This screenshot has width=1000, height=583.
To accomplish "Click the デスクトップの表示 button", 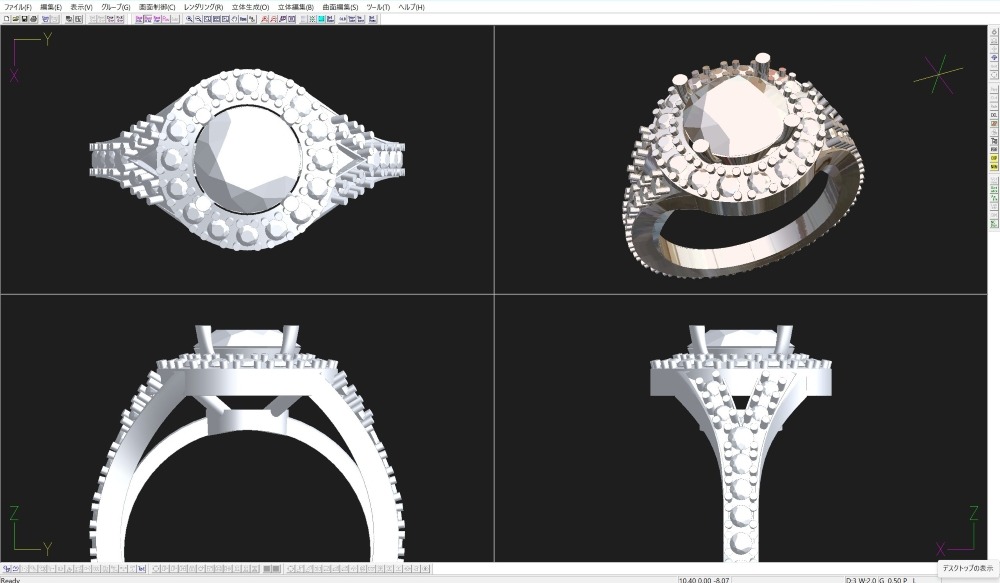I will coord(968,568).
